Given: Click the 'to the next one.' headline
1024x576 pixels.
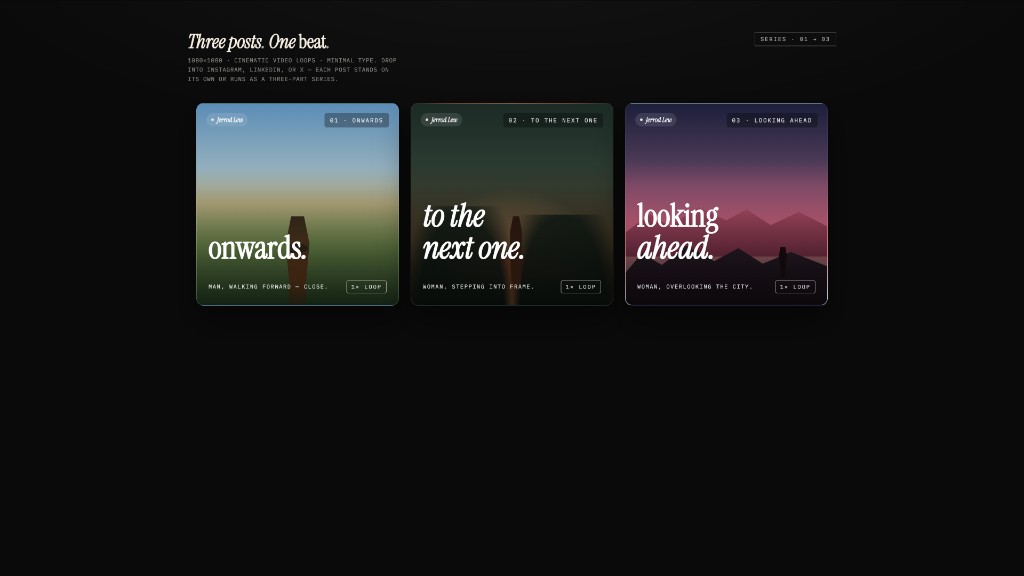Looking at the screenshot, I should click(472, 233).
